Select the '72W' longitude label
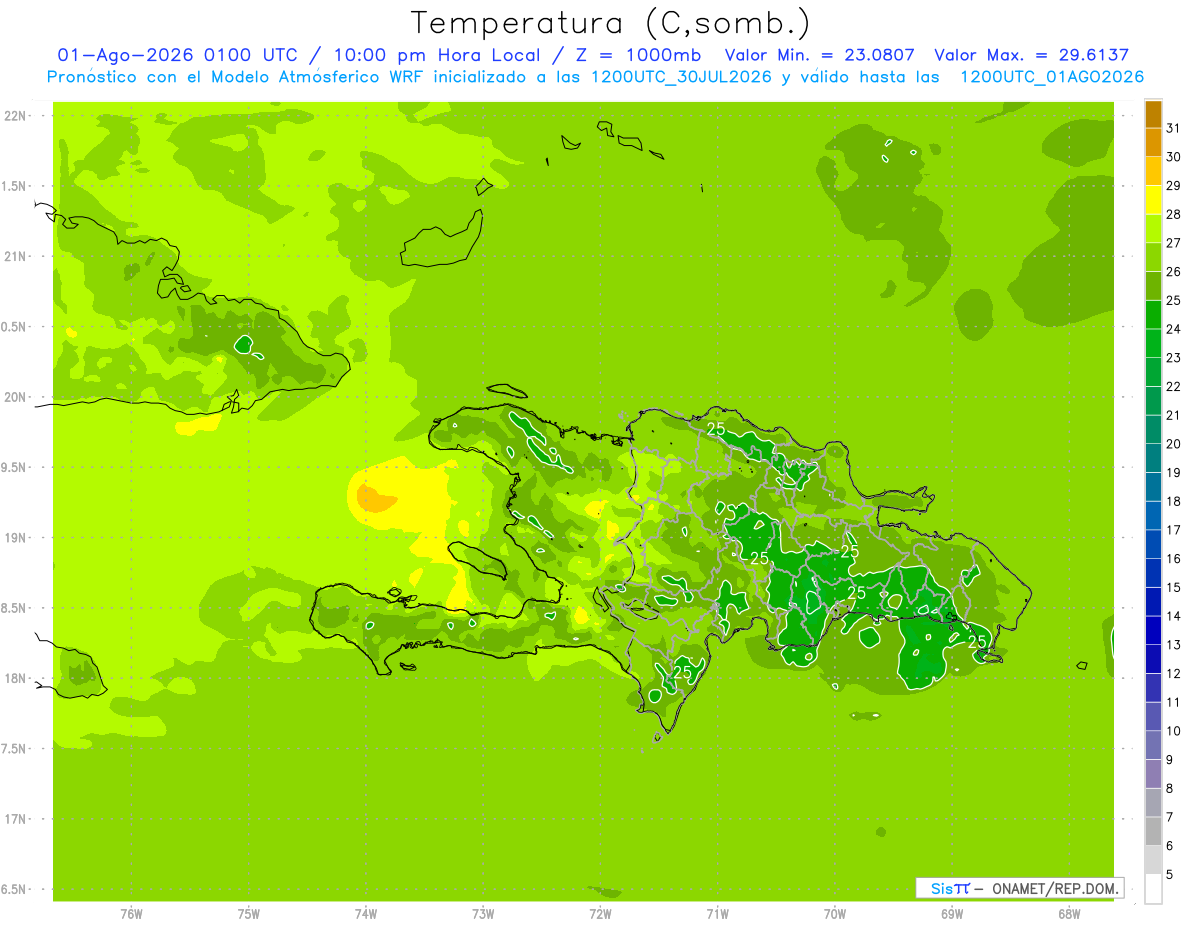This screenshot has height=927, width=1200. [x=600, y=914]
